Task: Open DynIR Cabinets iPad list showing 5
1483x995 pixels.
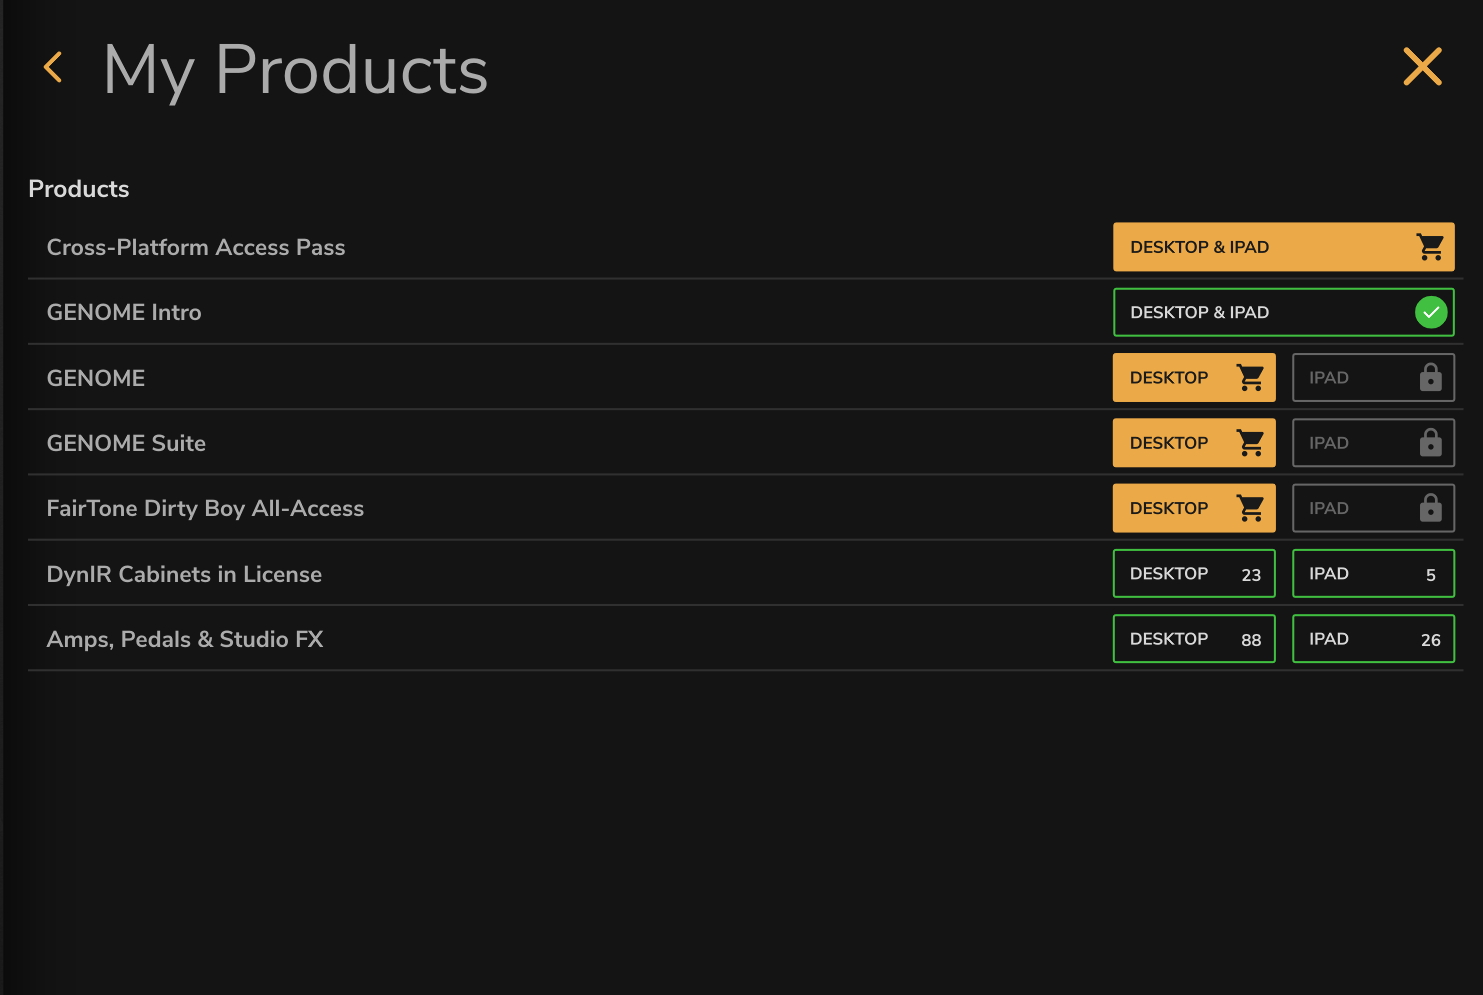Action: point(1373,574)
